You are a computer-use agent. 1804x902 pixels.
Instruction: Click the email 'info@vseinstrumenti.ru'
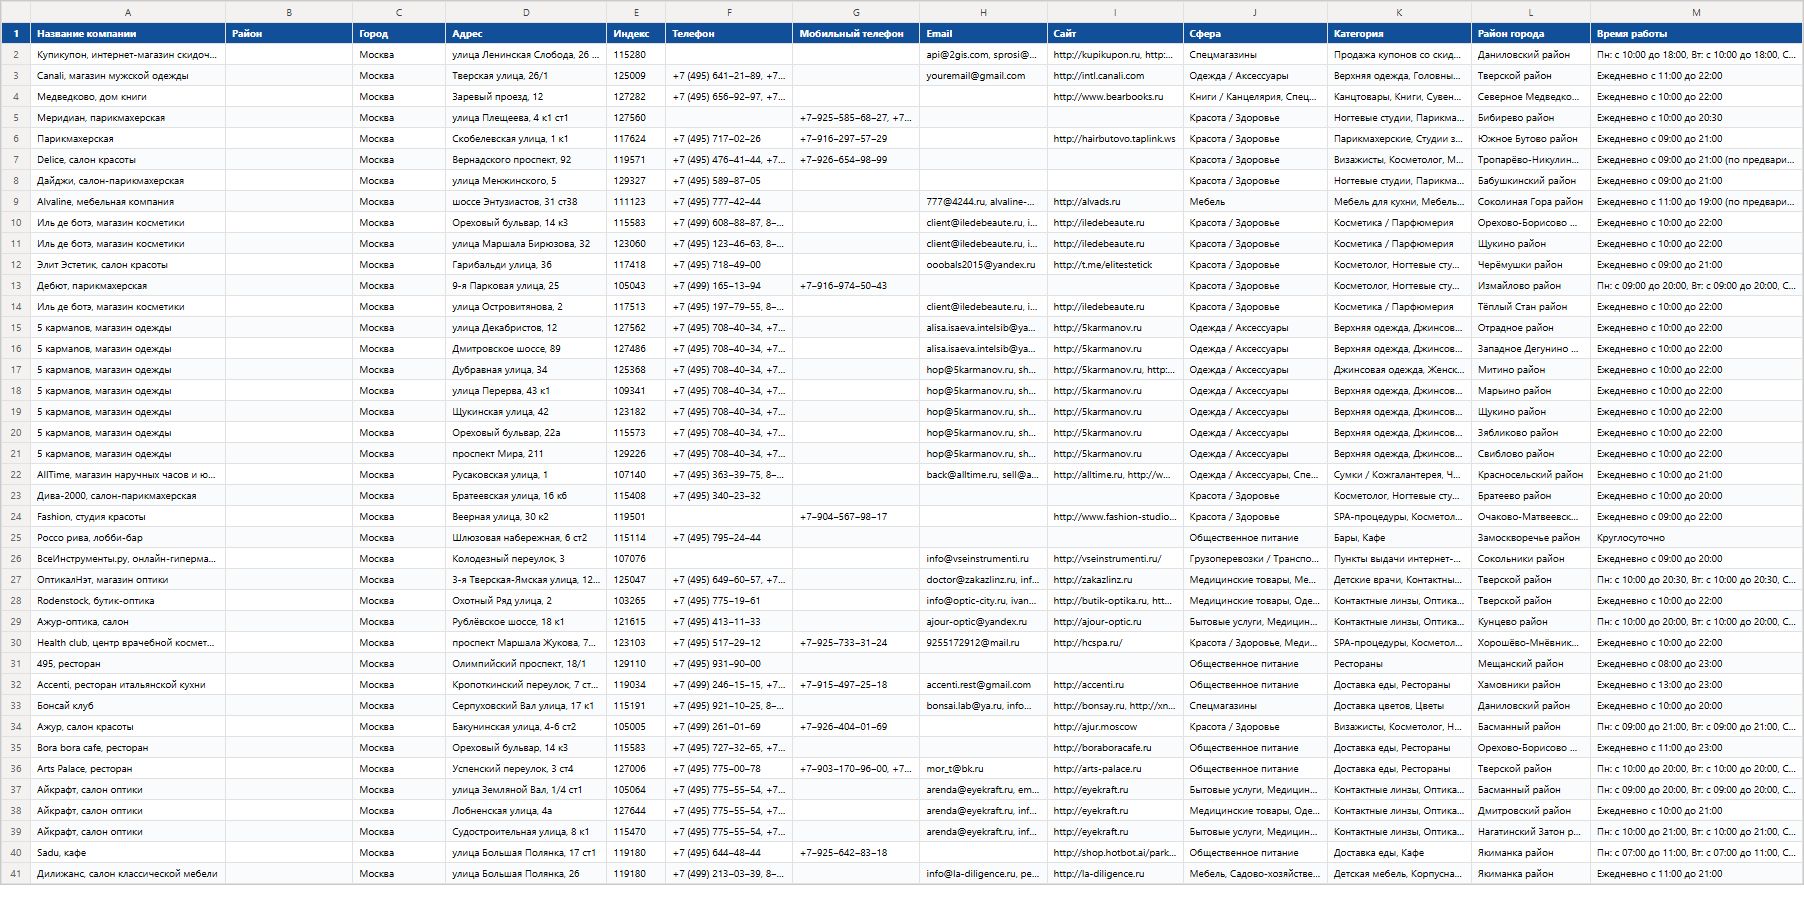tap(983, 559)
